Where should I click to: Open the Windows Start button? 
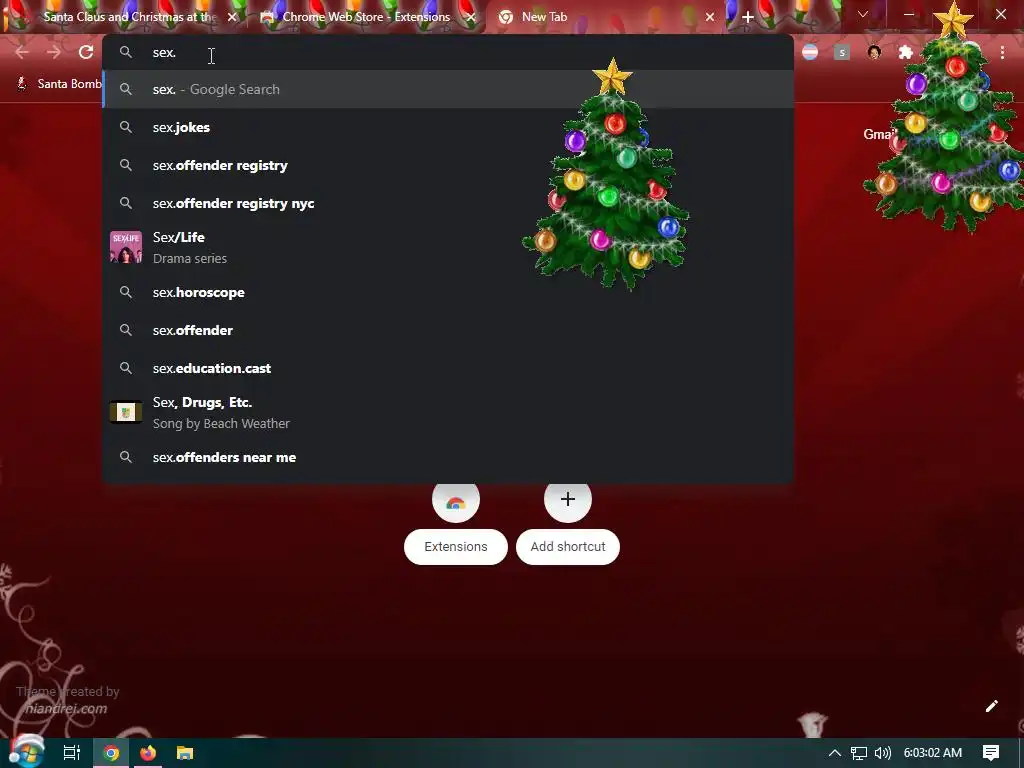pyautogui.click(x=26, y=751)
